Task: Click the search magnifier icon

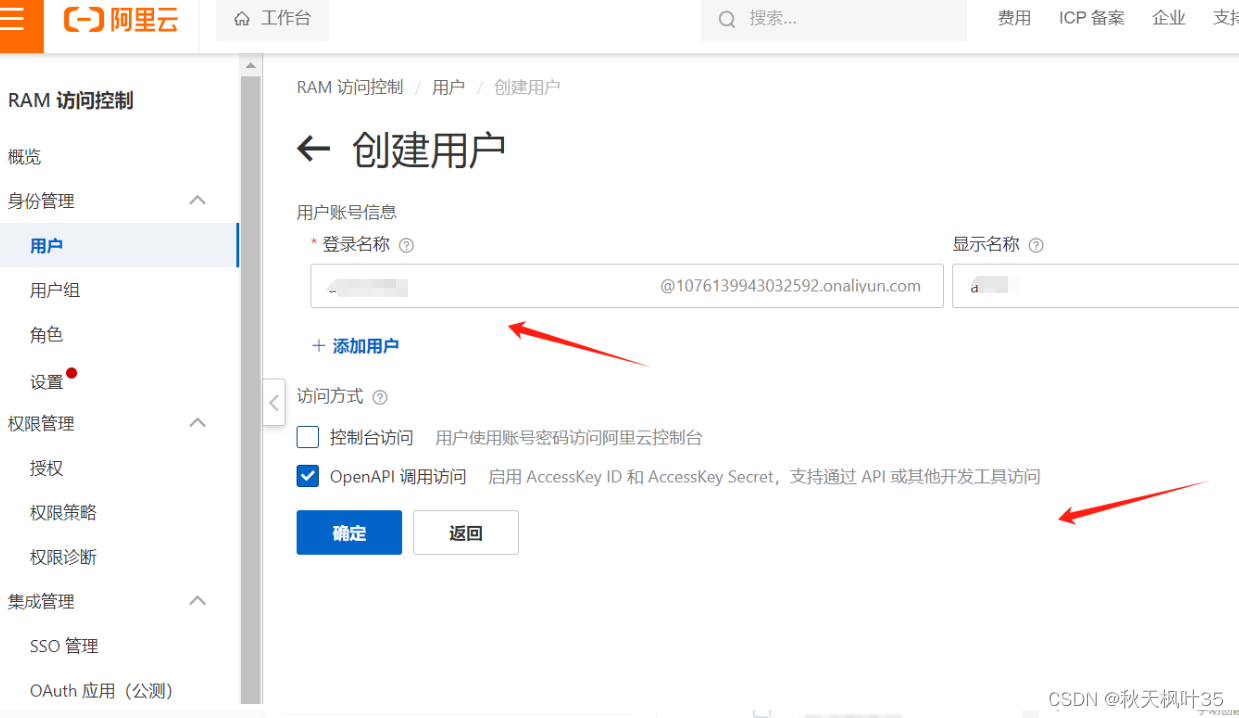Action: click(727, 18)
